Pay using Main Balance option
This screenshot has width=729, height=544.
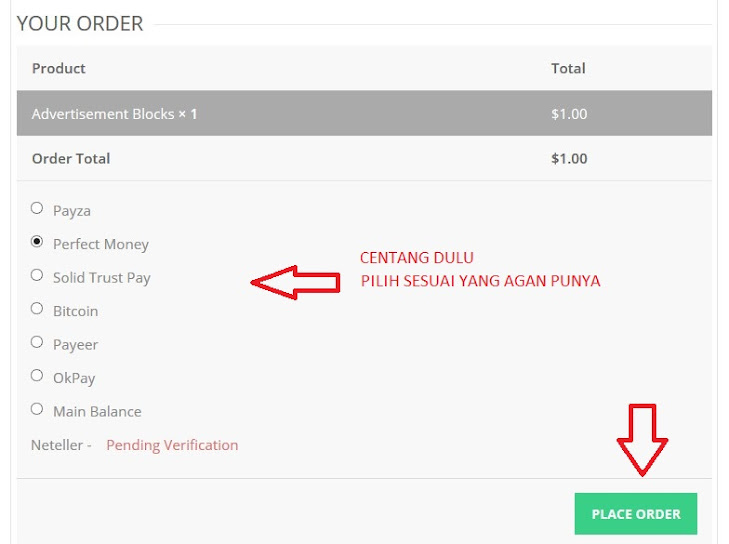pyautogui.click(x=37, y=409)
